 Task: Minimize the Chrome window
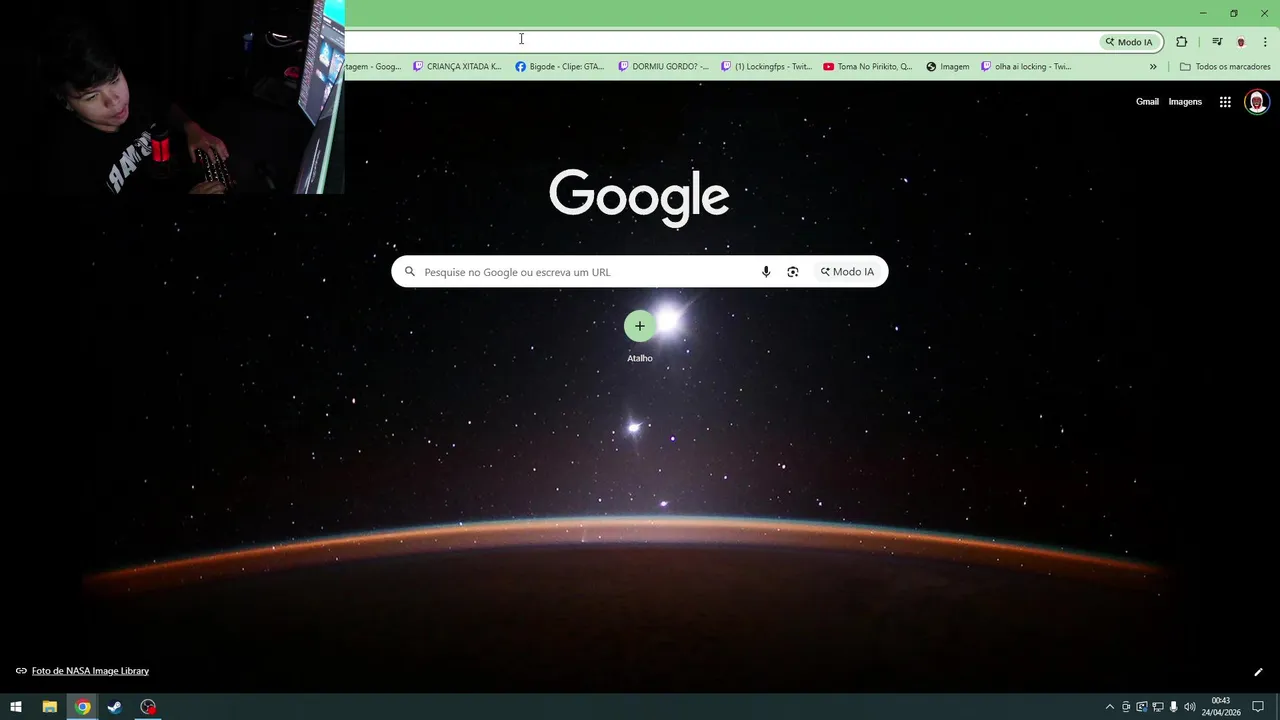(1202, 13)
